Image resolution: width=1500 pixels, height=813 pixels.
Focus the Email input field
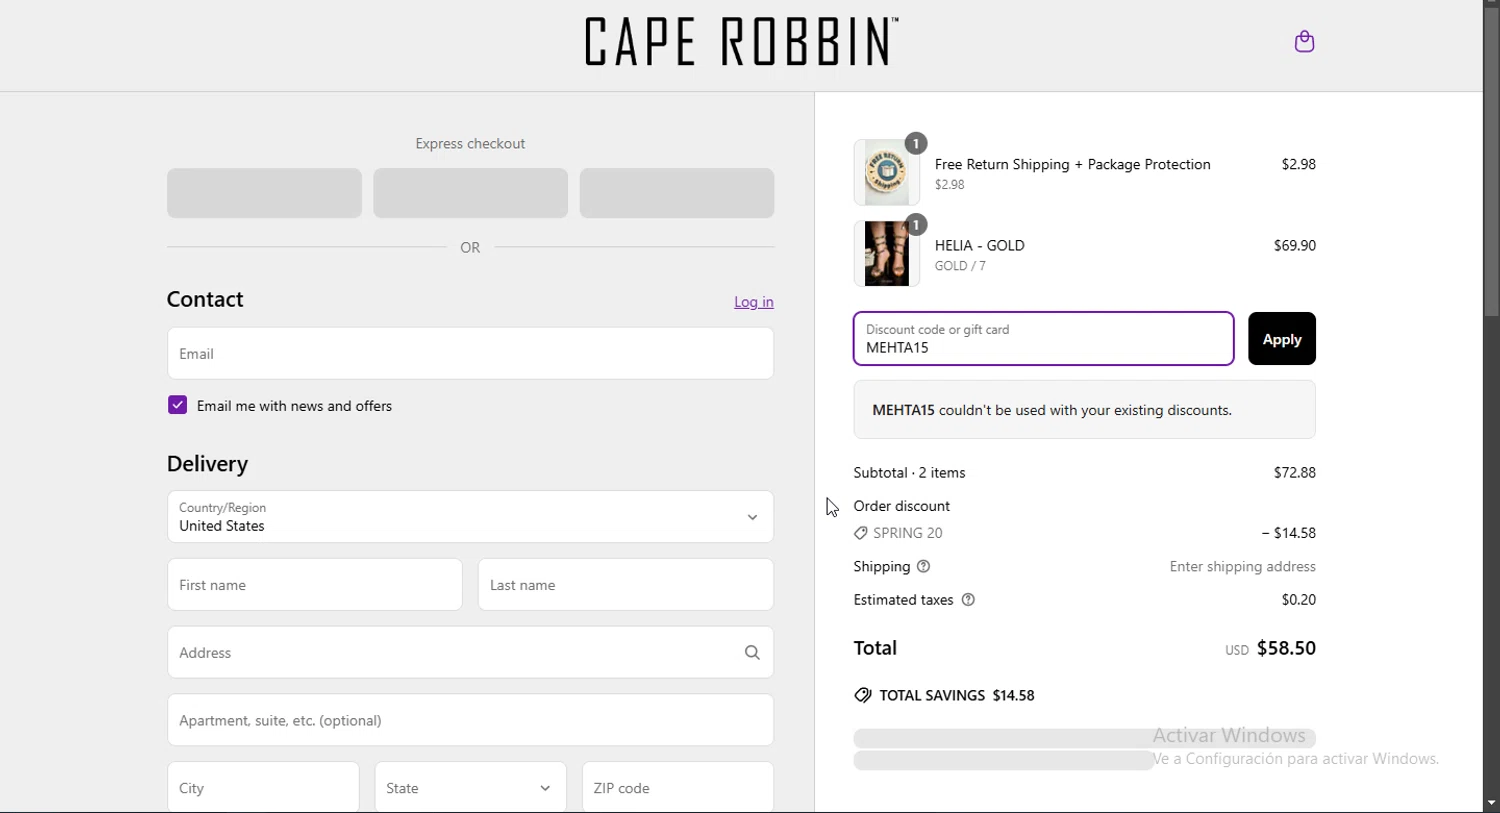pos(470,353)
